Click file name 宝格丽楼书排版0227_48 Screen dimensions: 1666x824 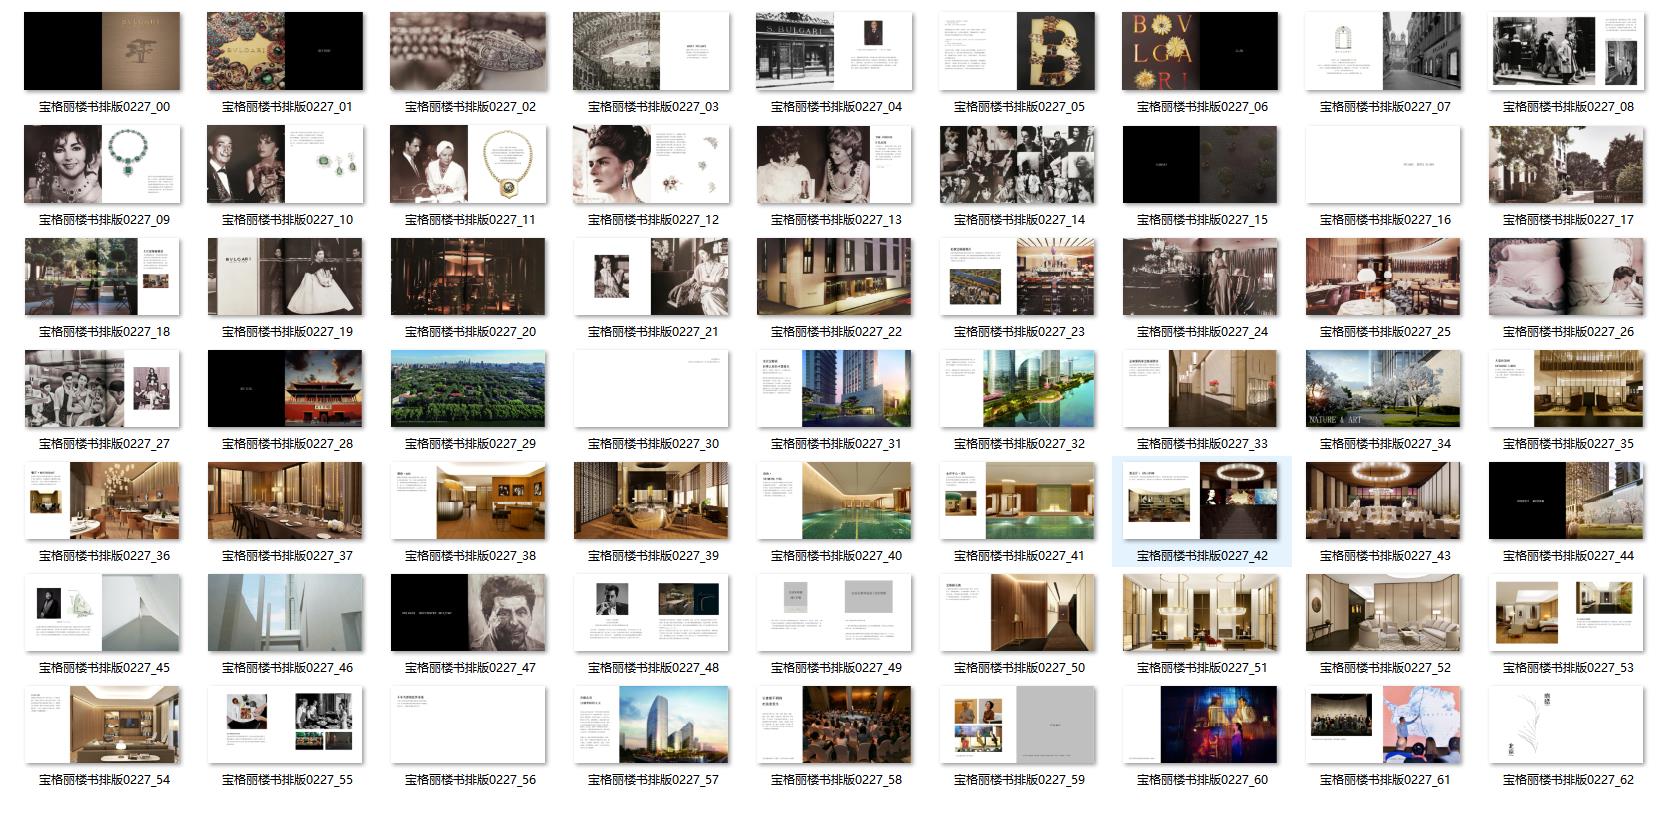click(x=653, y=668)
